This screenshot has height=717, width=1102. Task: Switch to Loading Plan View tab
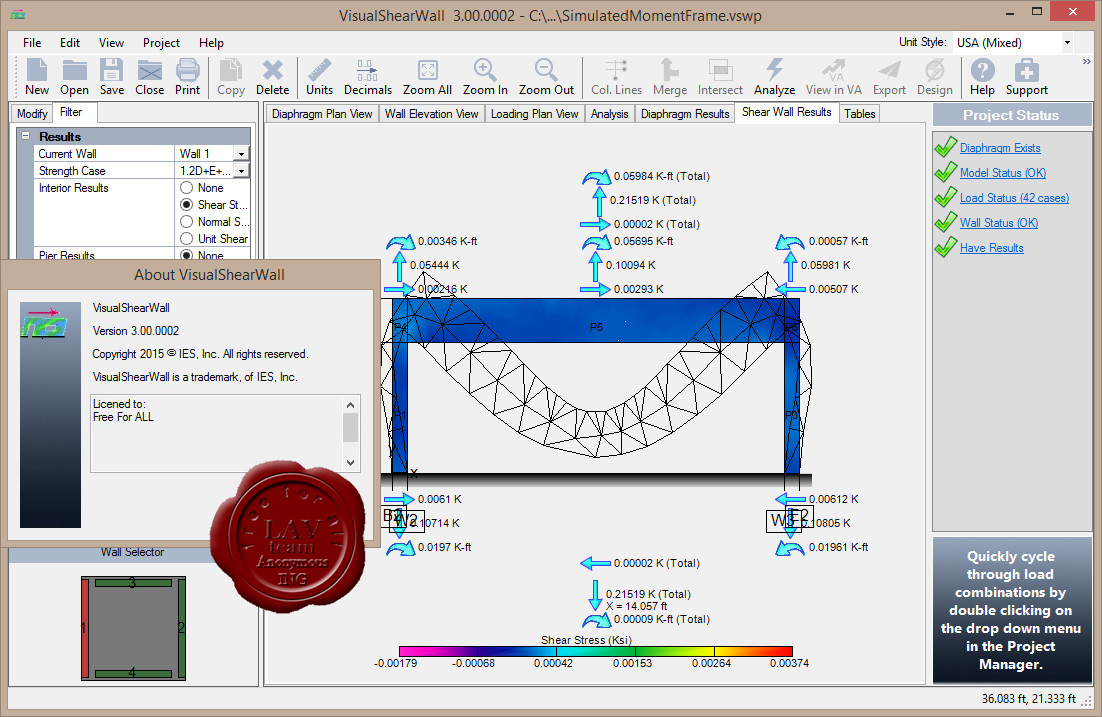(x=534, y=114)
